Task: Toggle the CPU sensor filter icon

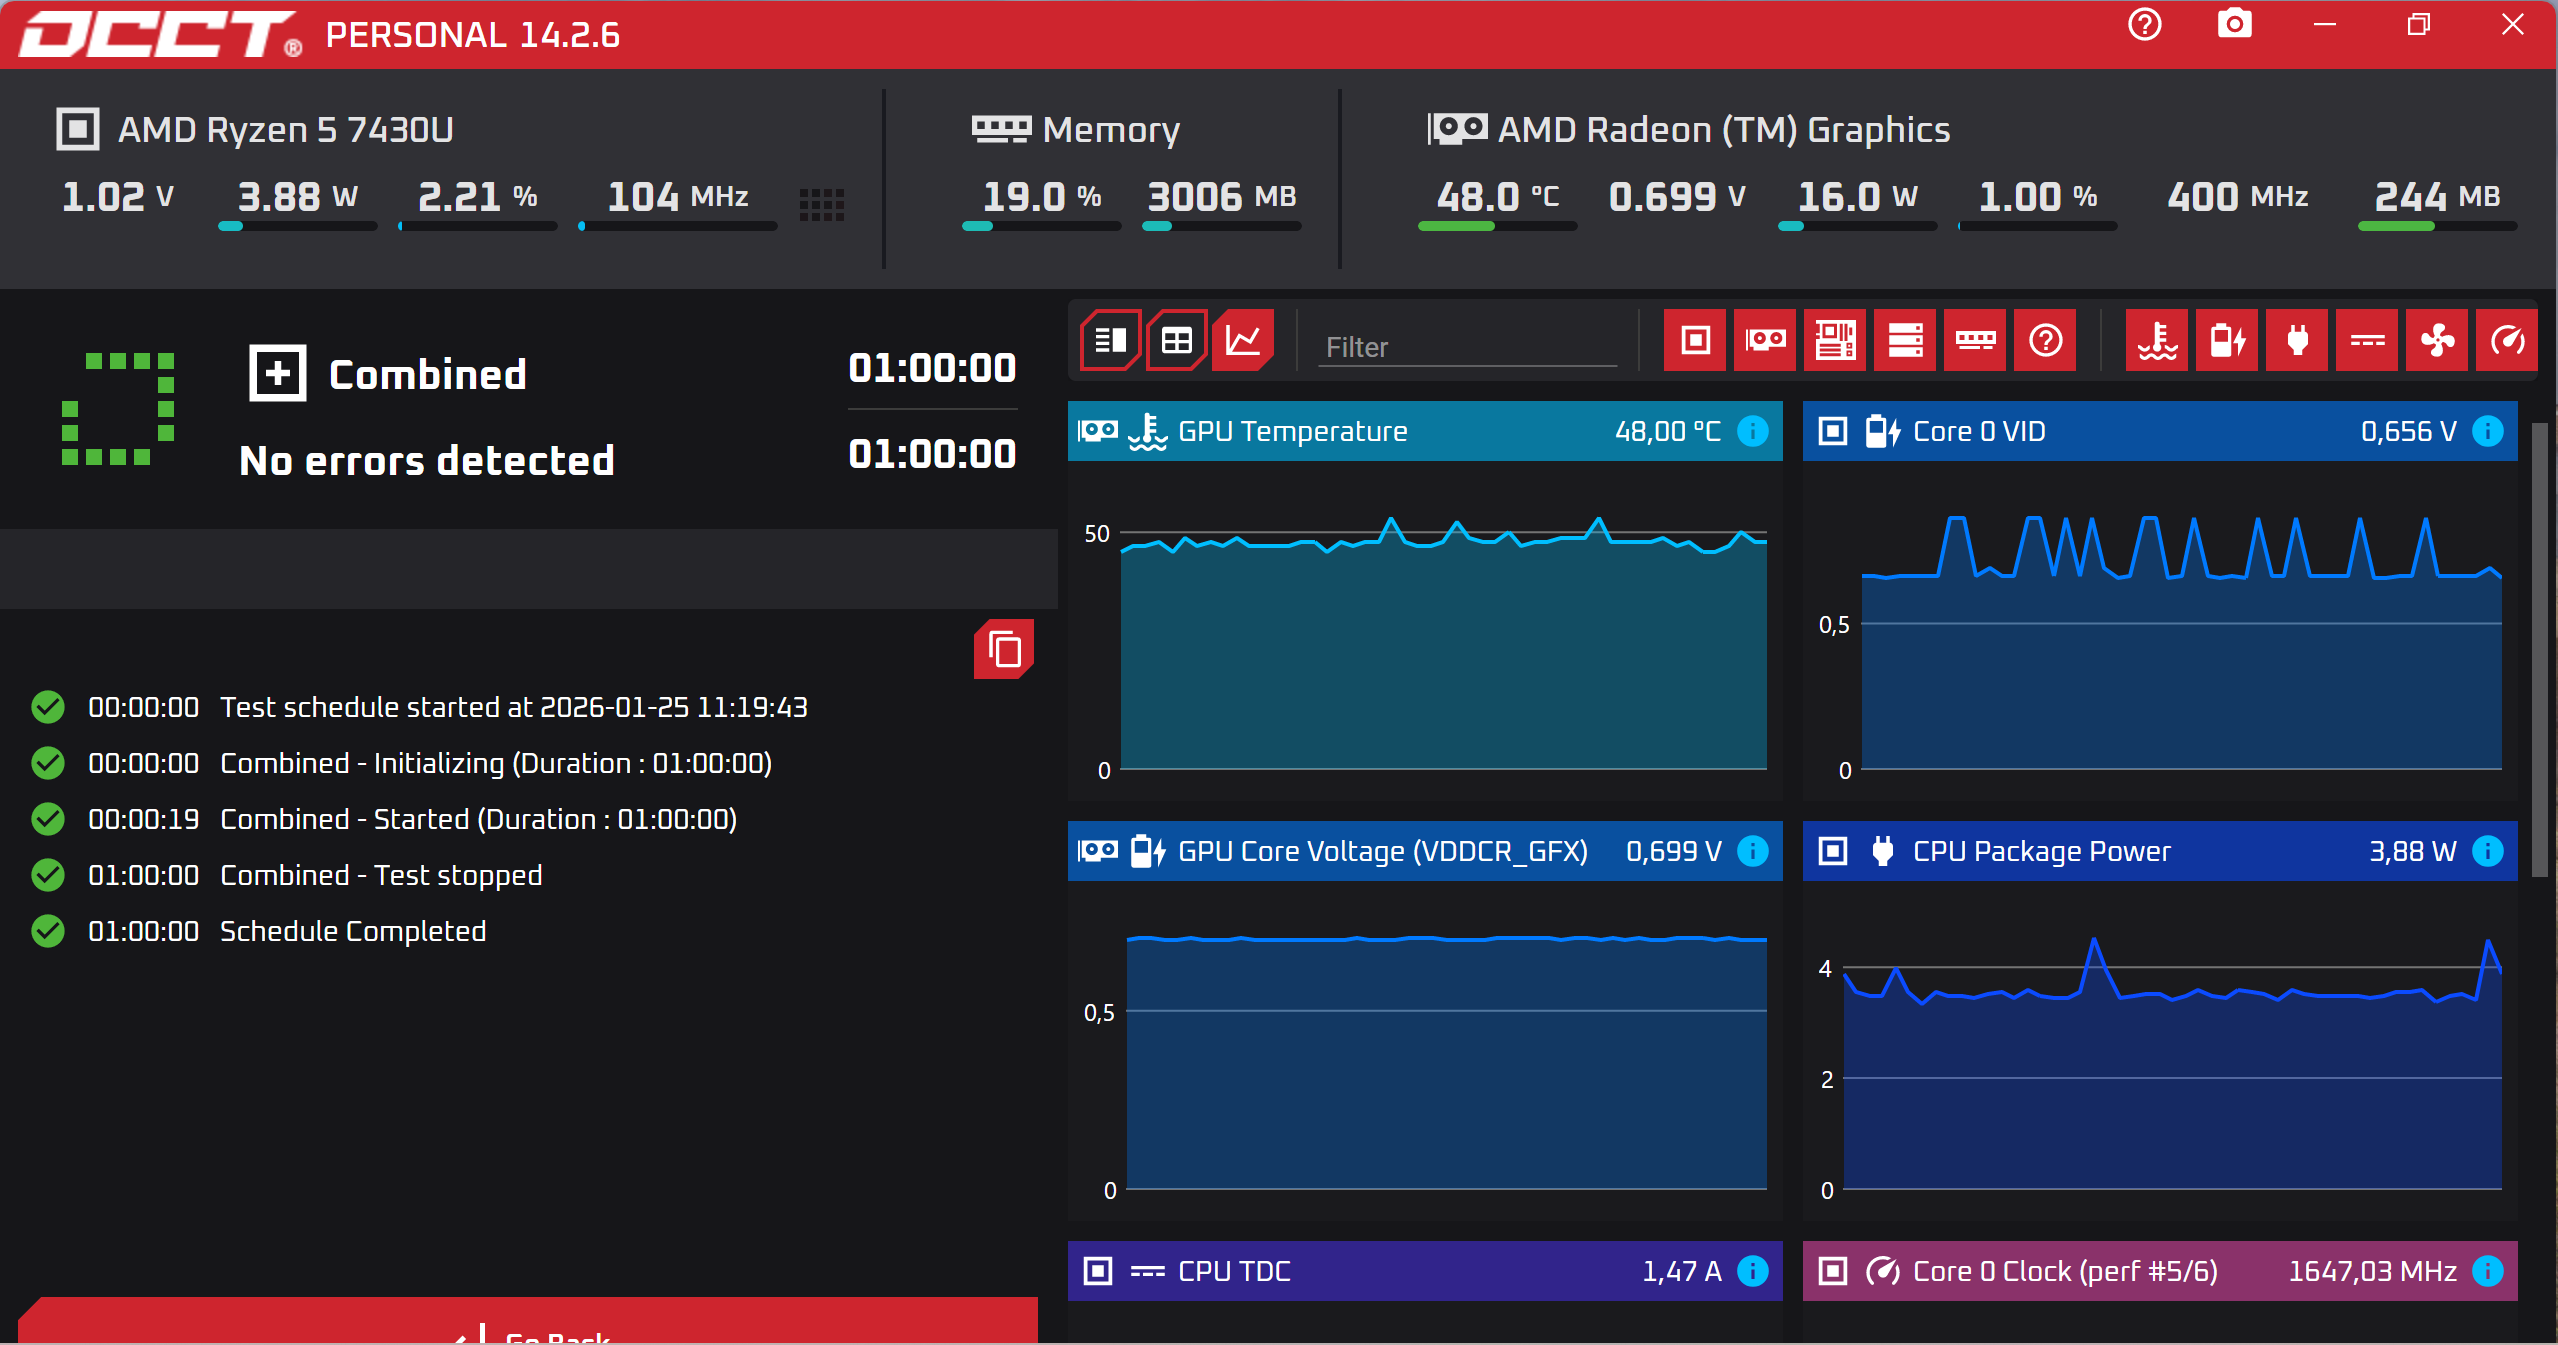Action: [x=1695, y=341]
